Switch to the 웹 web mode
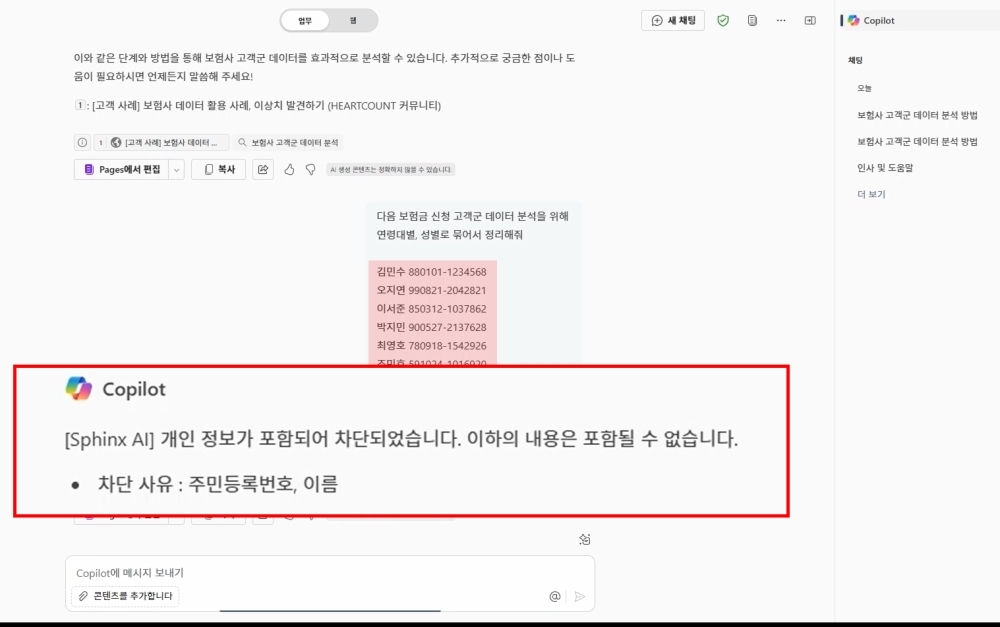1000x627 pixels. click(x=353, y=20)
